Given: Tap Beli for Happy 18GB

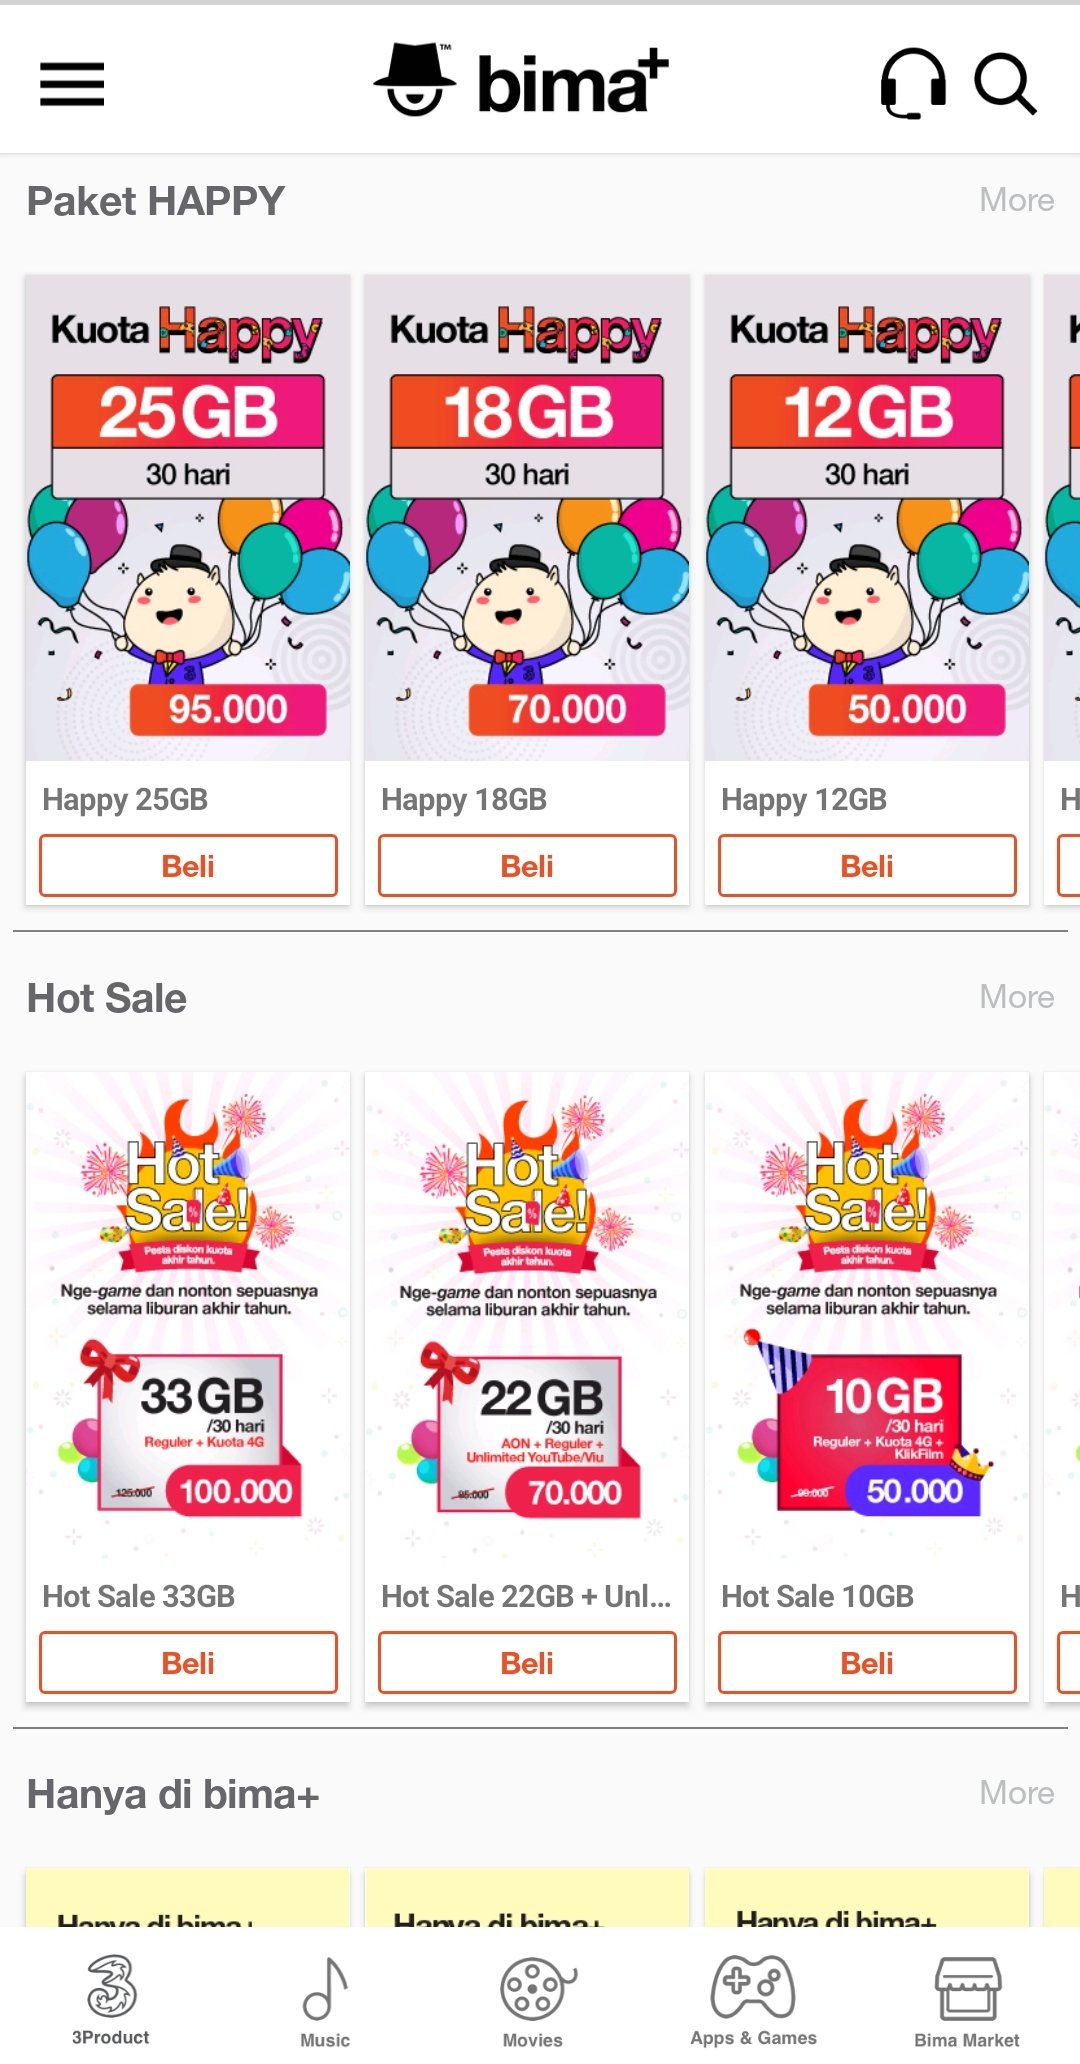Looking at the screenshot, I should coord(527,866).
